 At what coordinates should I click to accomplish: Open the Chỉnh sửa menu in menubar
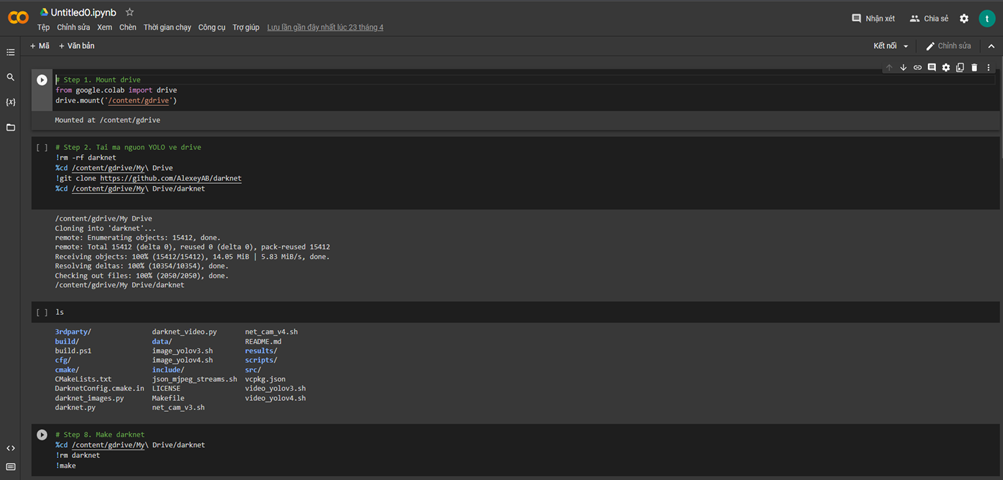[73, 28]
